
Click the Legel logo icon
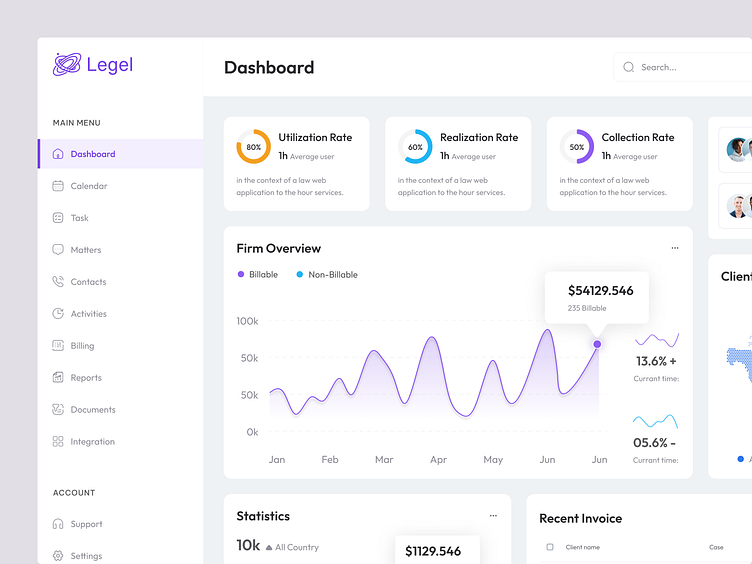[x=67, y=65]
